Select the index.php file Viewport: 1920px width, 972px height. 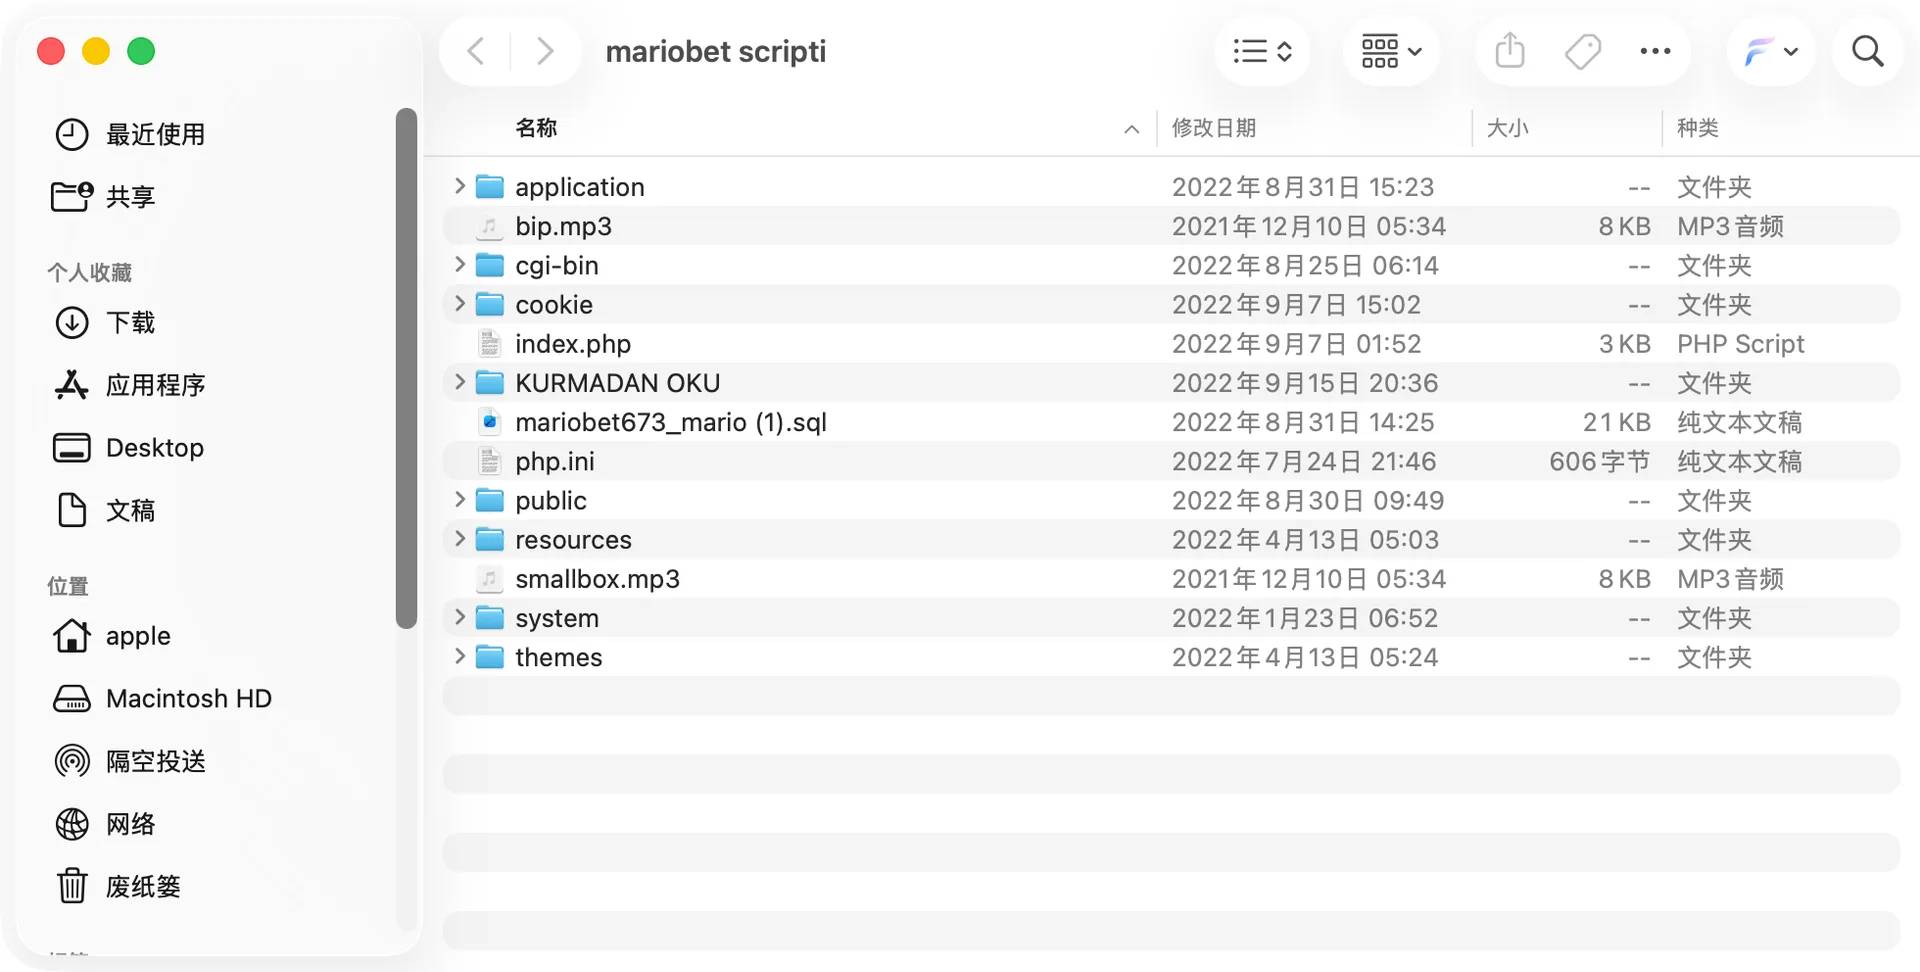click(1171, 344)
